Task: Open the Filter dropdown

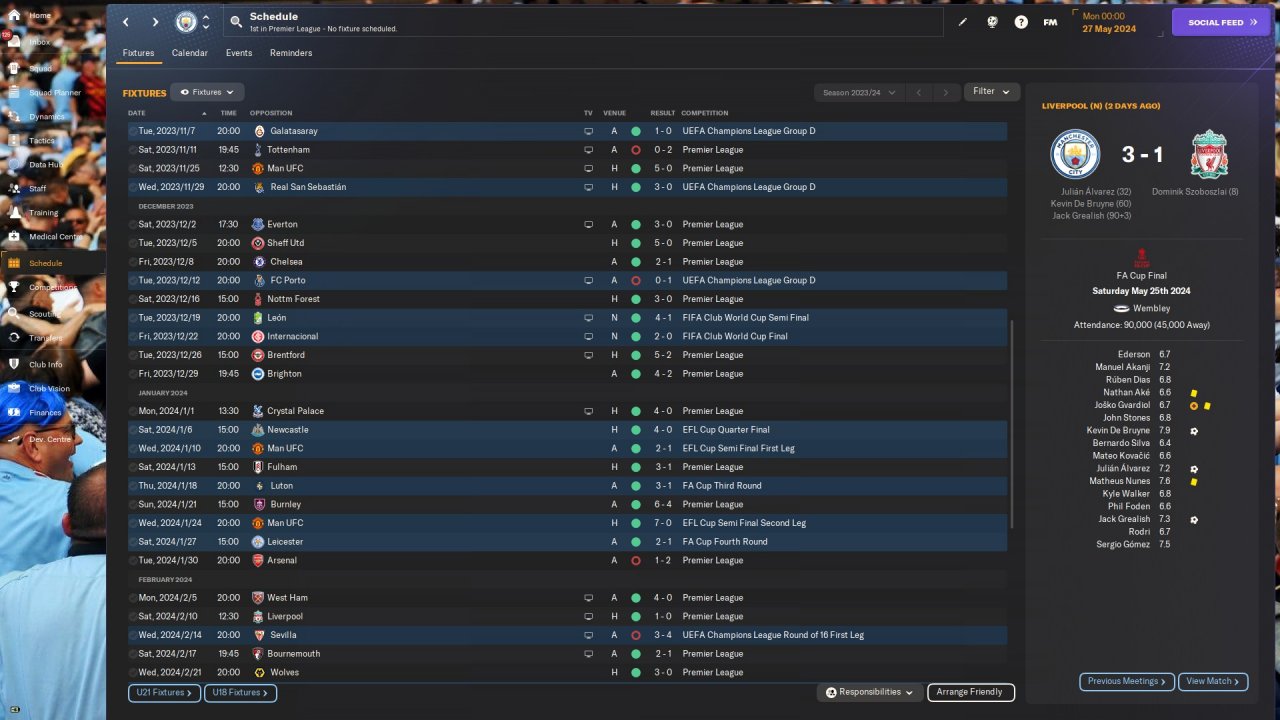Action: coord(992,92)
